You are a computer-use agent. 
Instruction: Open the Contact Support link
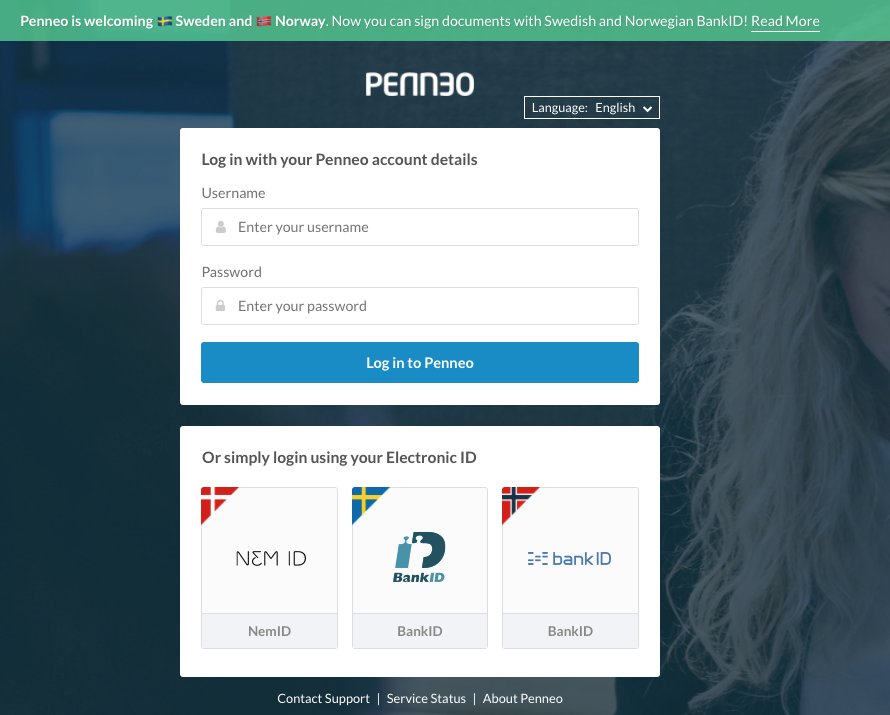[323, 699]
